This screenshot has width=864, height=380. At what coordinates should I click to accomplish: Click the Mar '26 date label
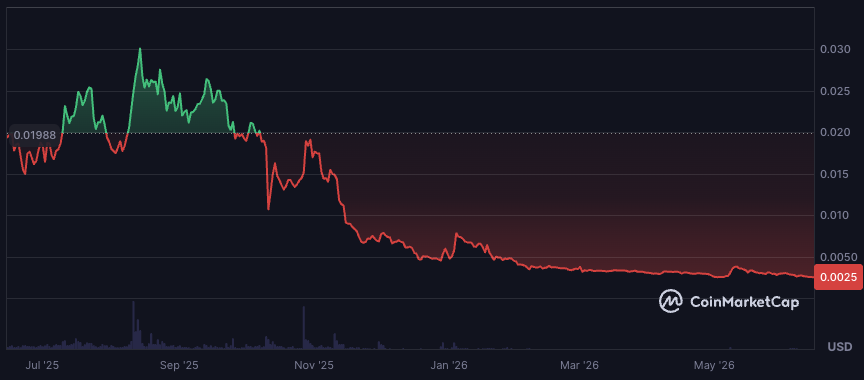pyautogui.click(x=580, y=365)
